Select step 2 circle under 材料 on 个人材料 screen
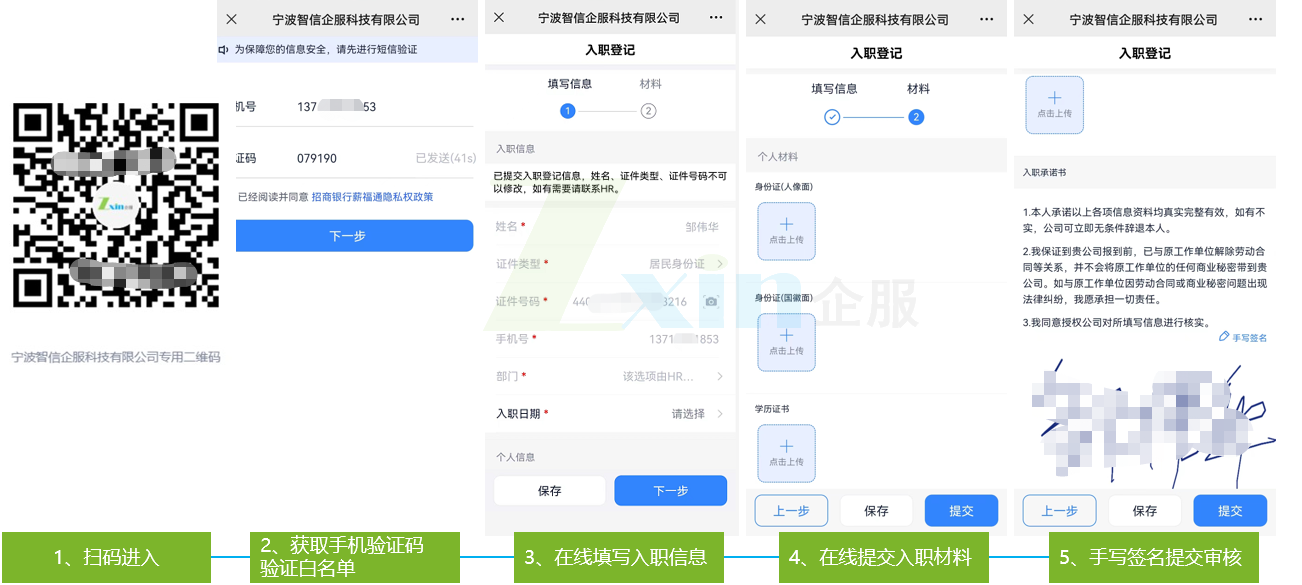 (x=916, y=117)
